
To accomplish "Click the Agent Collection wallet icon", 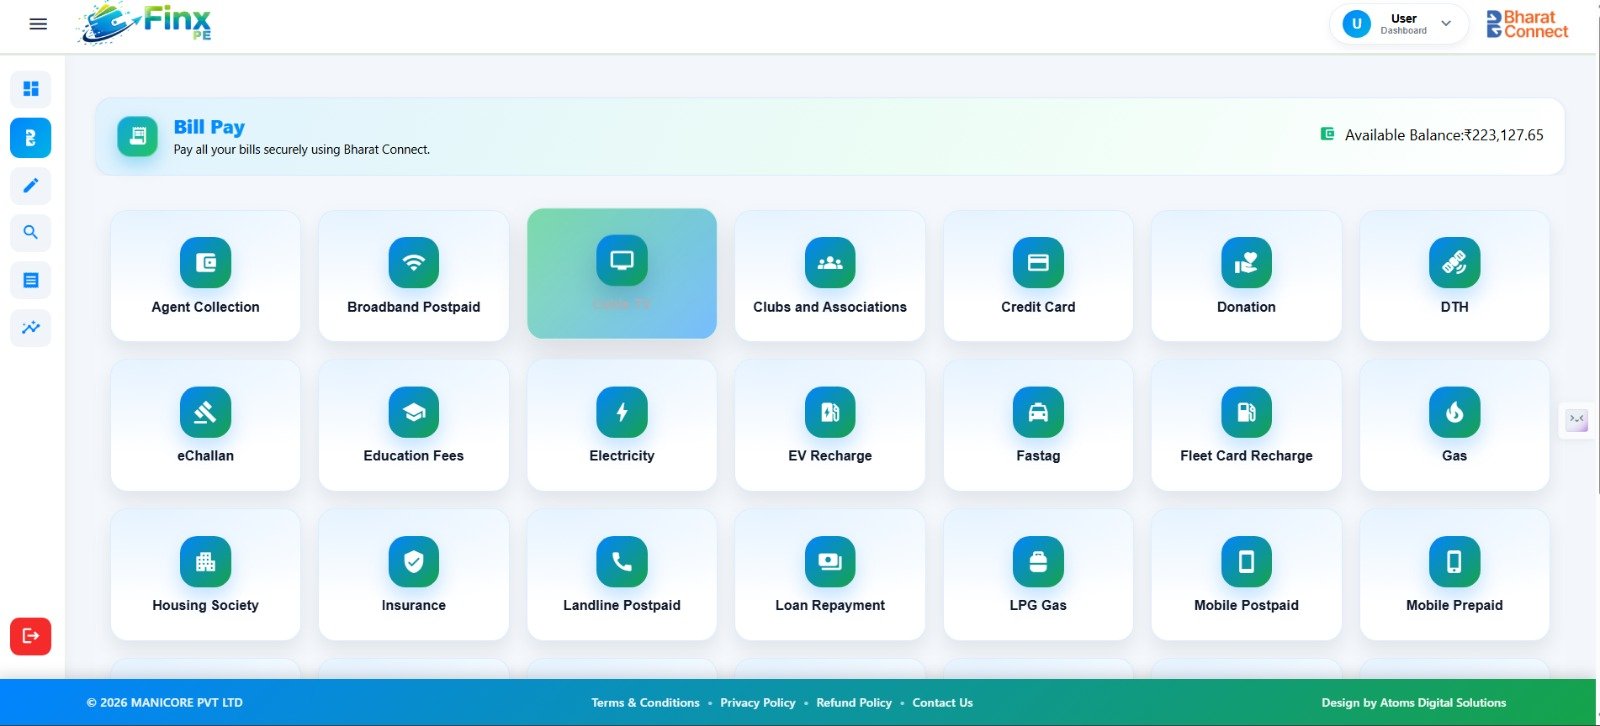I will [205, 262].
